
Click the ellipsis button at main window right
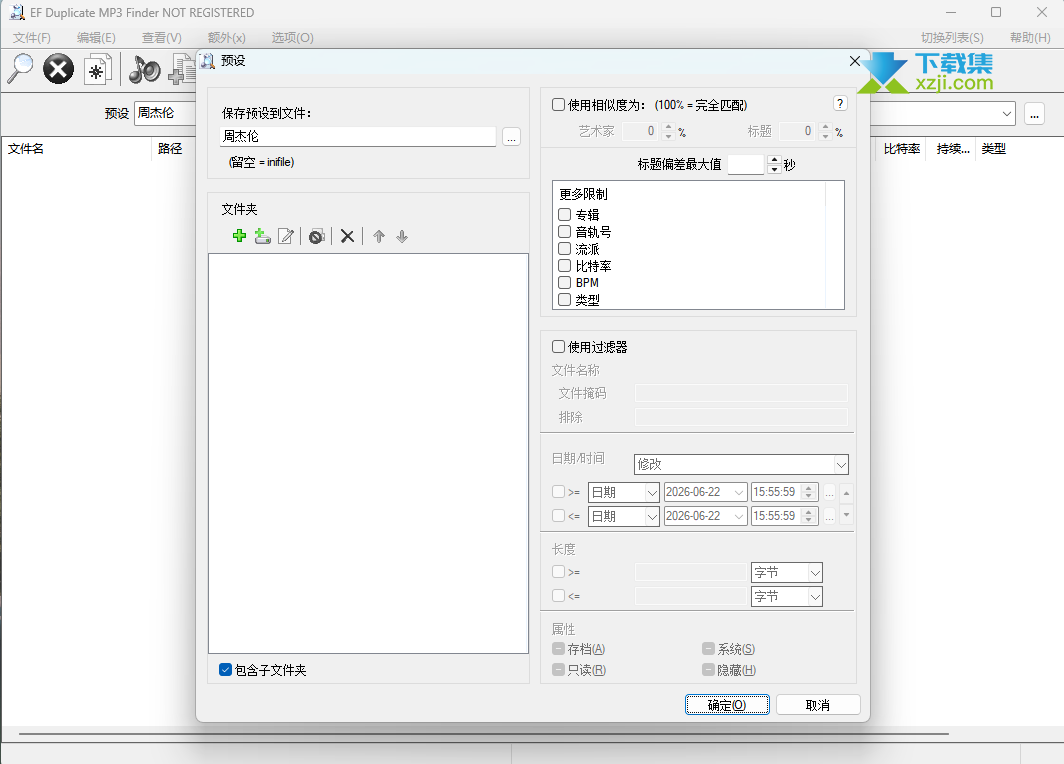tap(1034, 114)
